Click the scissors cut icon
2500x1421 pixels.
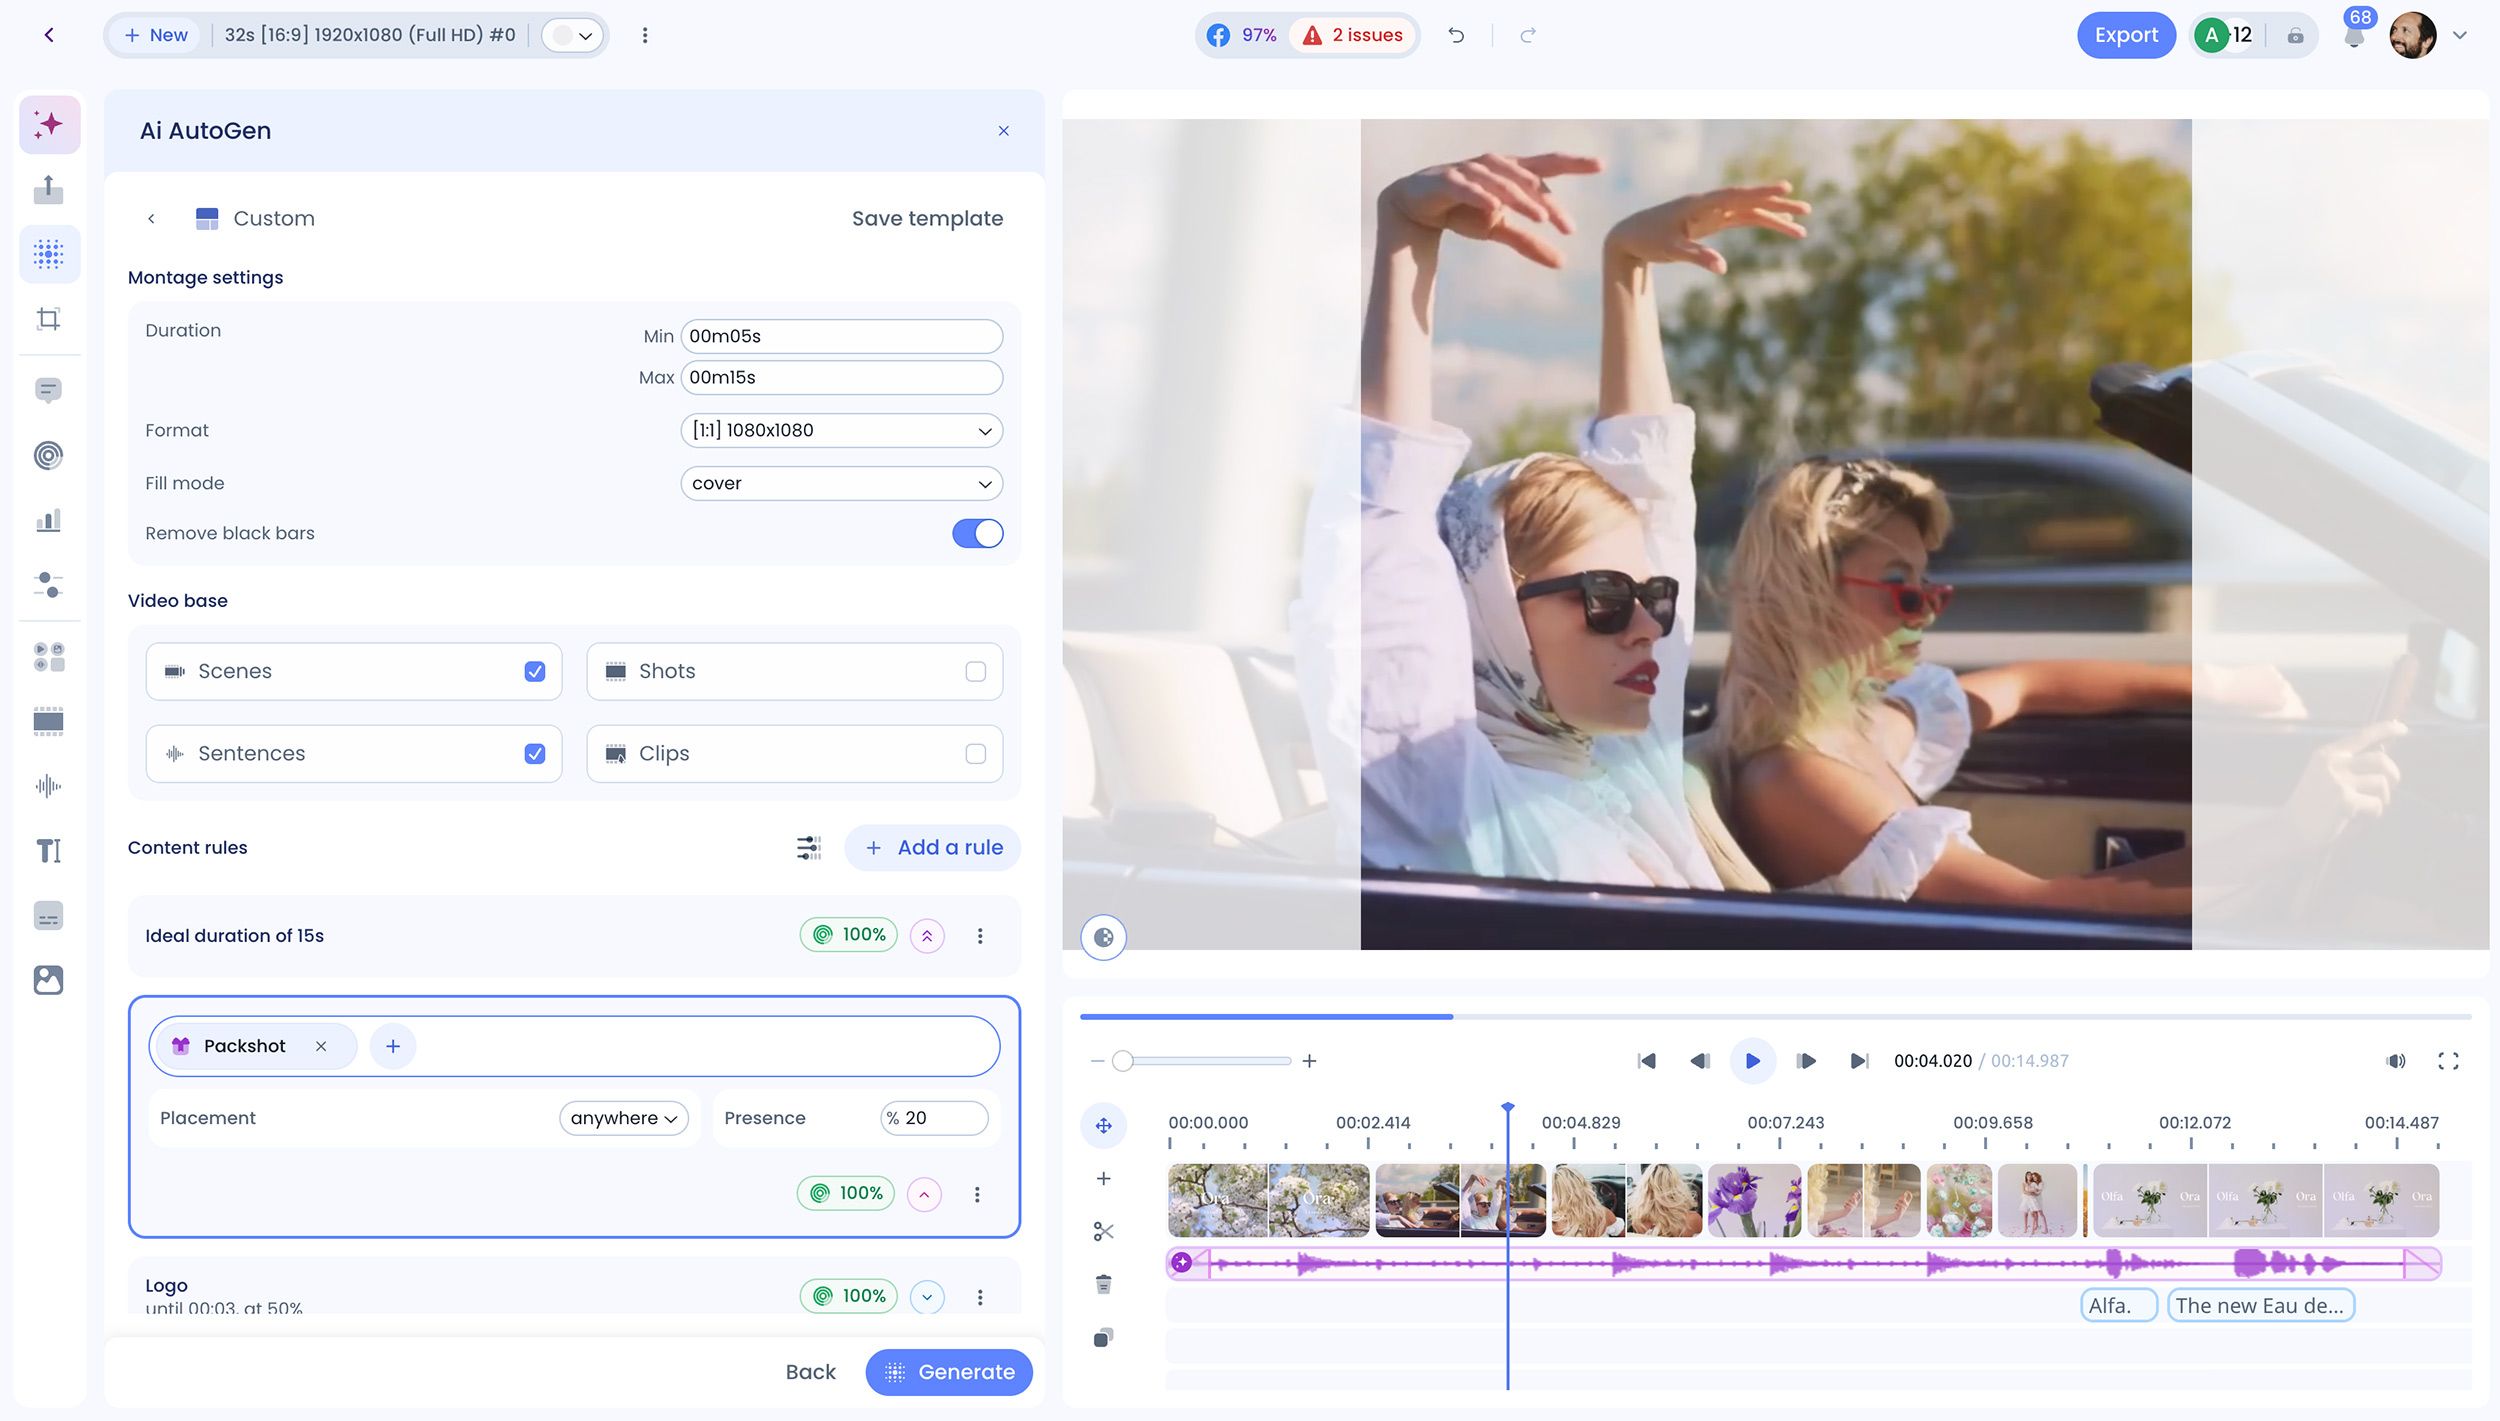pyautogui.click(x=1103, y=1231)
